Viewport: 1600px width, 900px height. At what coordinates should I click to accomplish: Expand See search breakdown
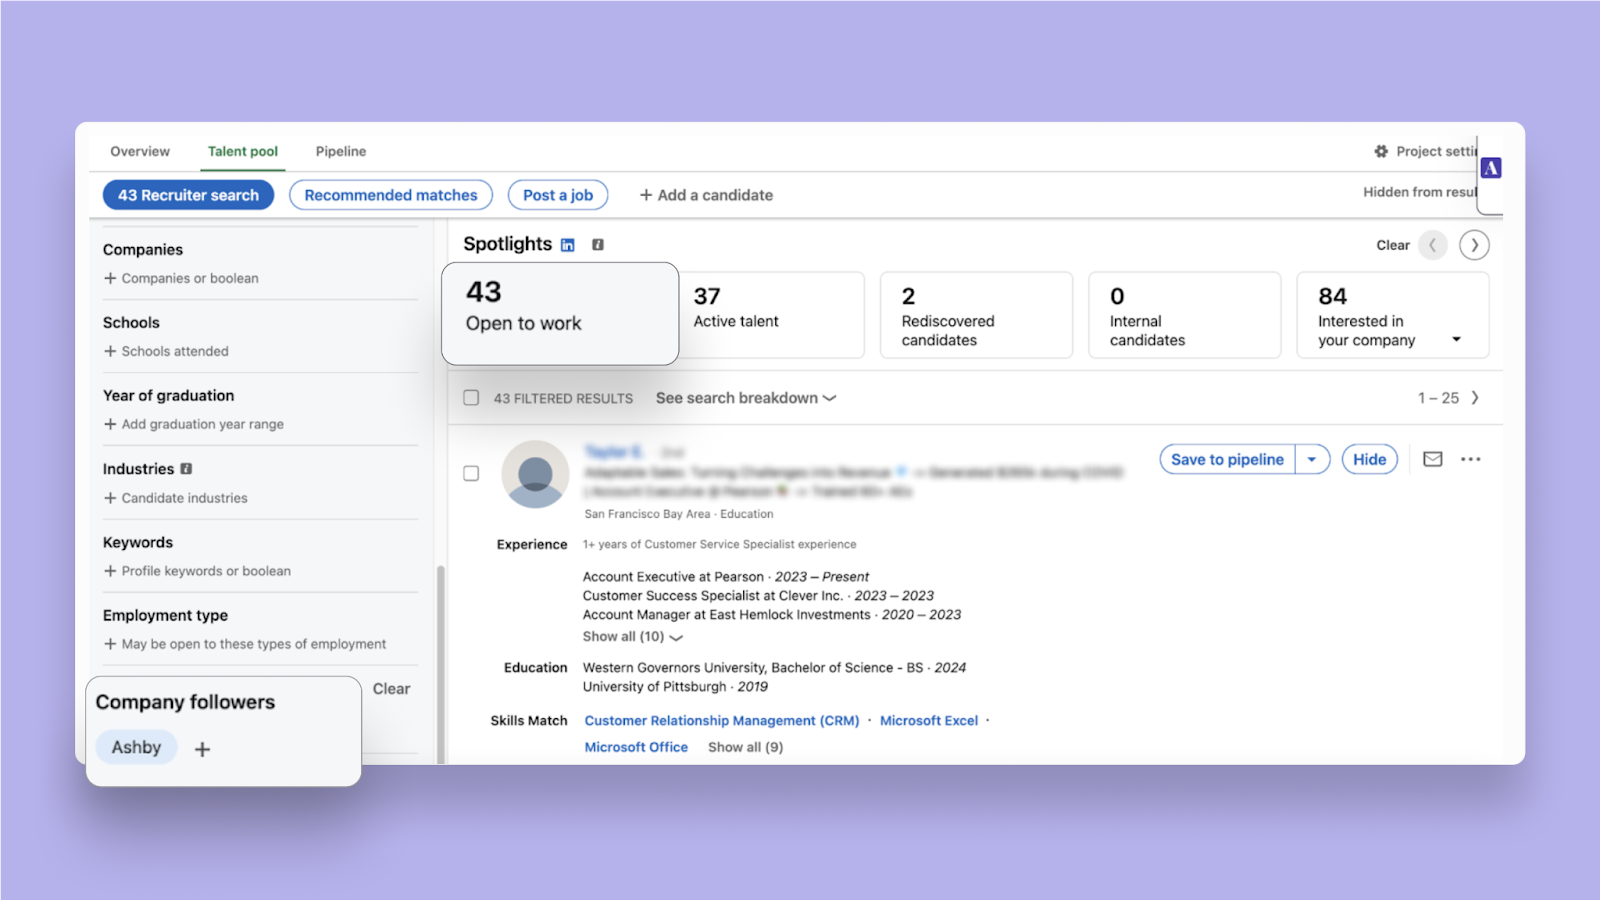coord(745,398)
